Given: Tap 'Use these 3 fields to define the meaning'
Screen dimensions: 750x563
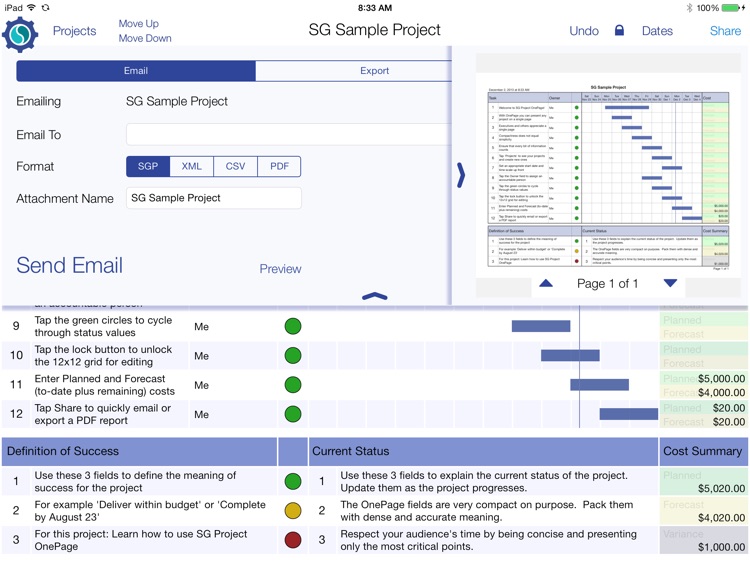Looking at the screenshot, I should (x=135, y=482).
